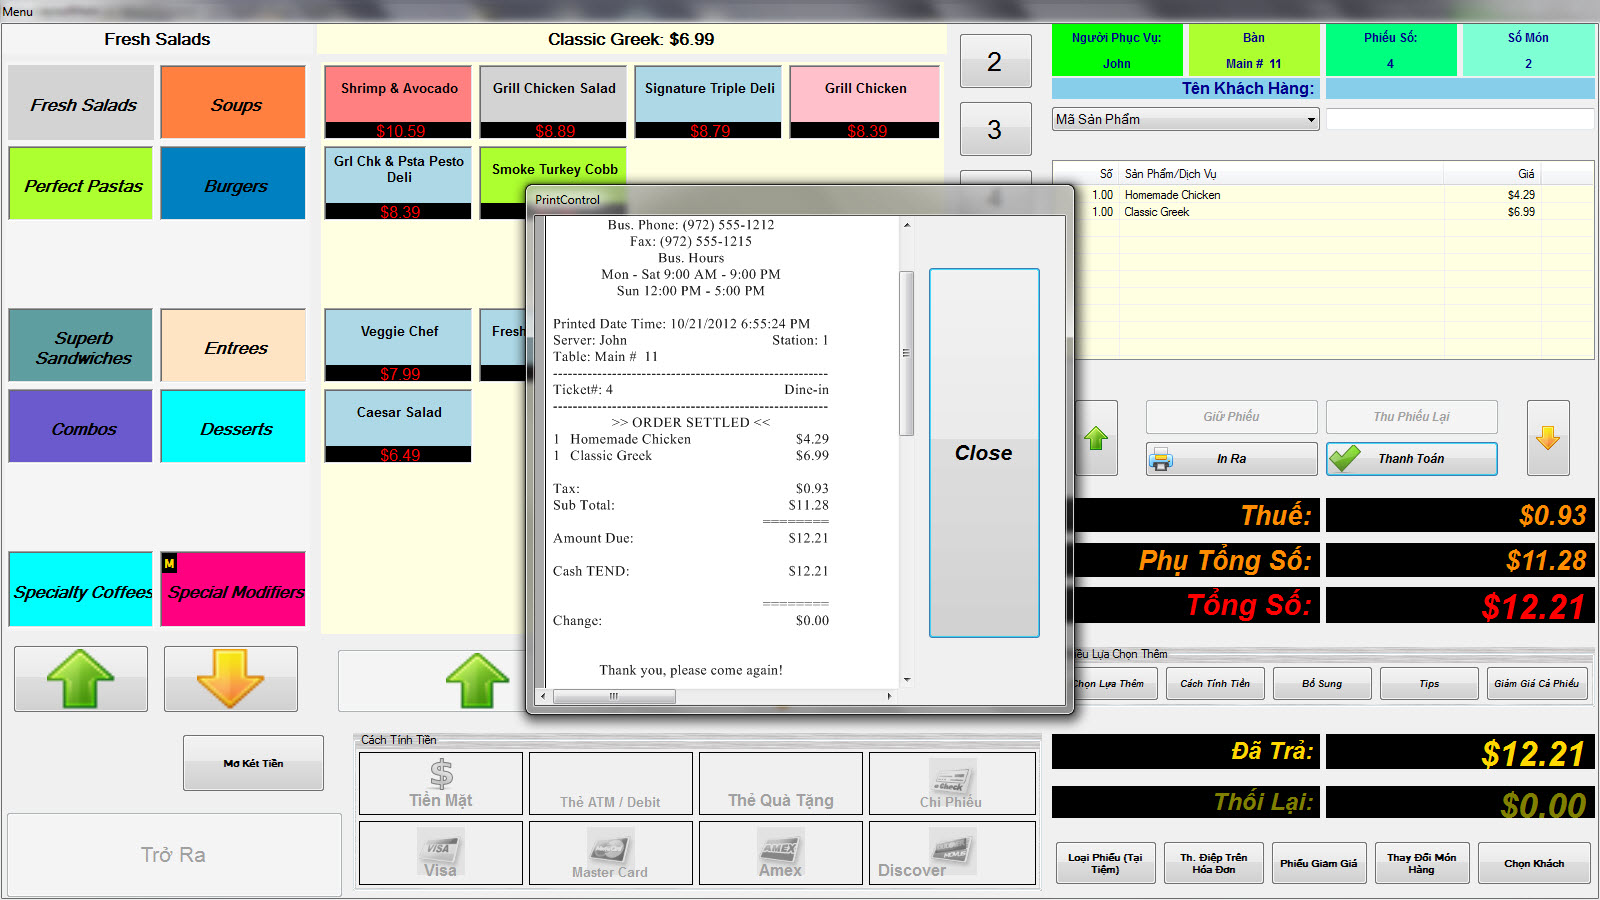Add Shrimp & Avocado salad to order

coord(398,101)
